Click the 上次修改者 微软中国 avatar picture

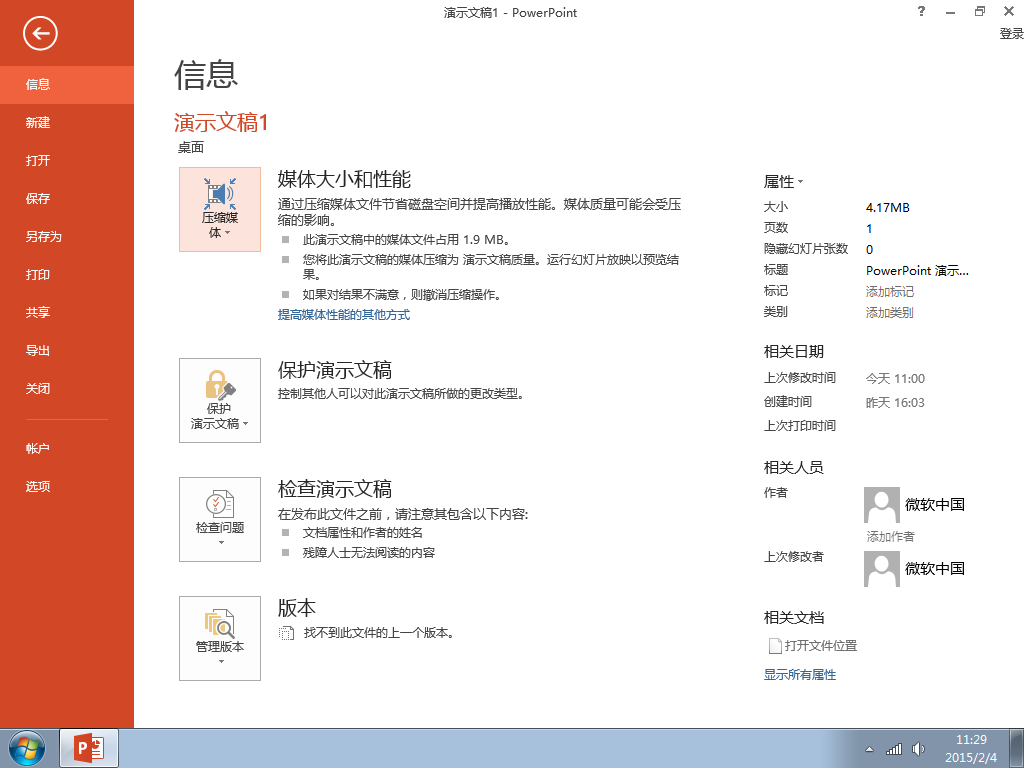click(x=882, y=569)
